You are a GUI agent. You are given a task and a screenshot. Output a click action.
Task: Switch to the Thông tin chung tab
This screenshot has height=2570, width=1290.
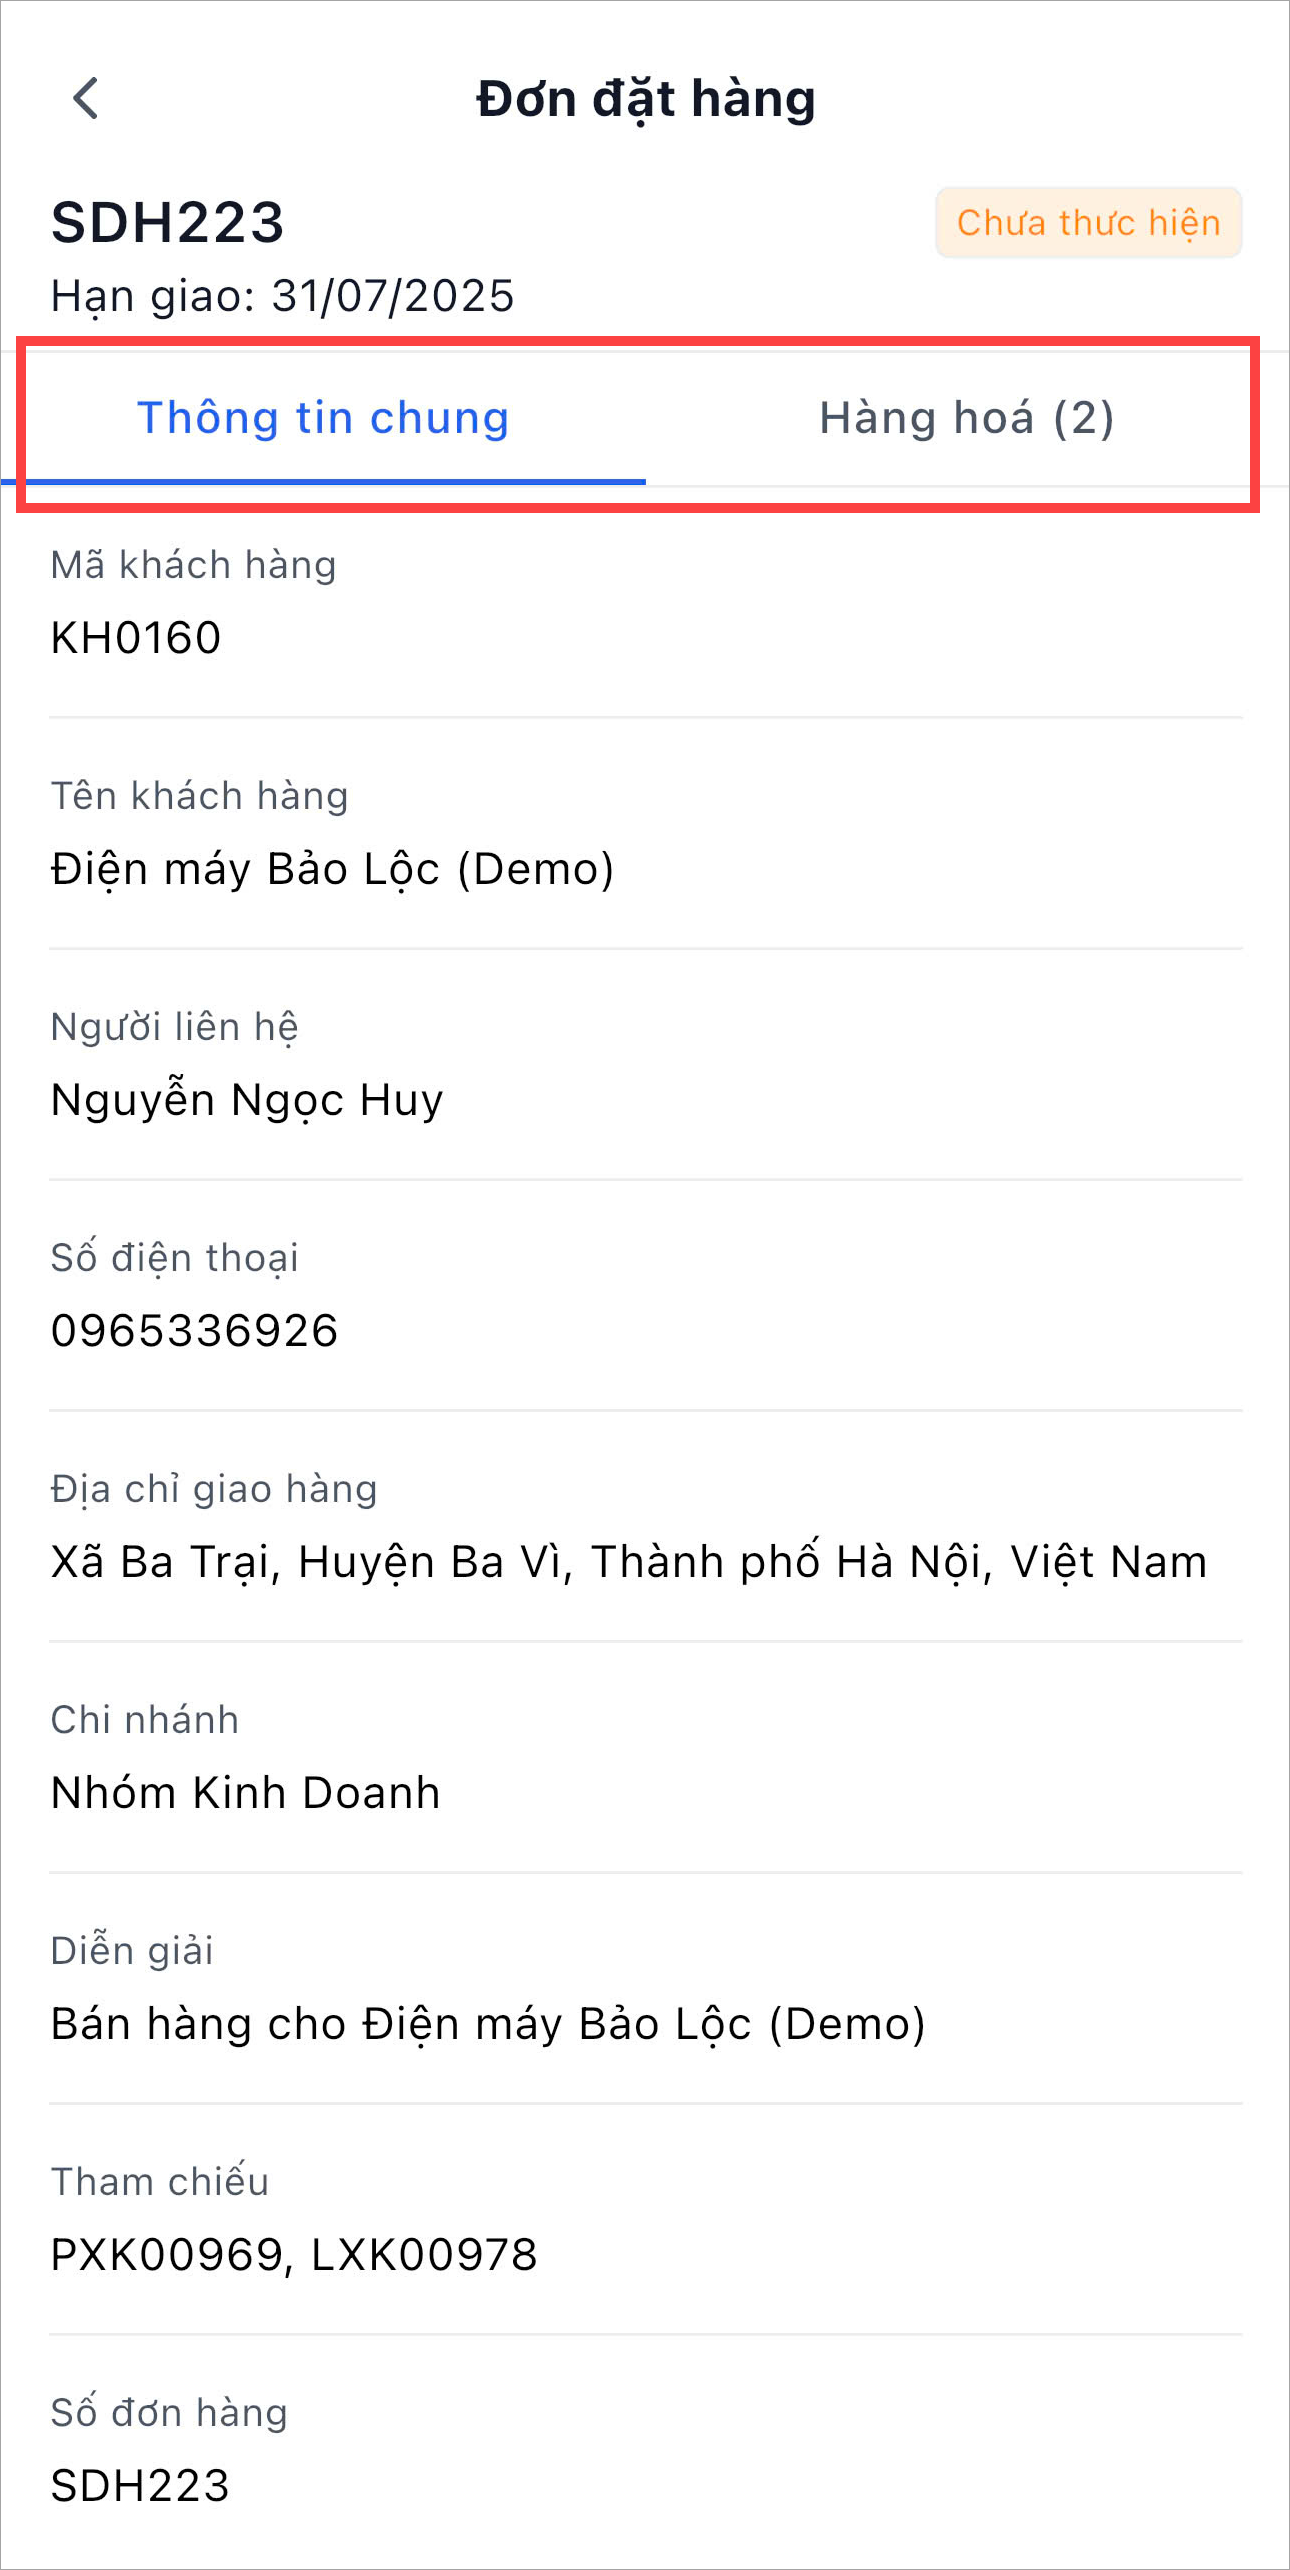tap(323, 418)
